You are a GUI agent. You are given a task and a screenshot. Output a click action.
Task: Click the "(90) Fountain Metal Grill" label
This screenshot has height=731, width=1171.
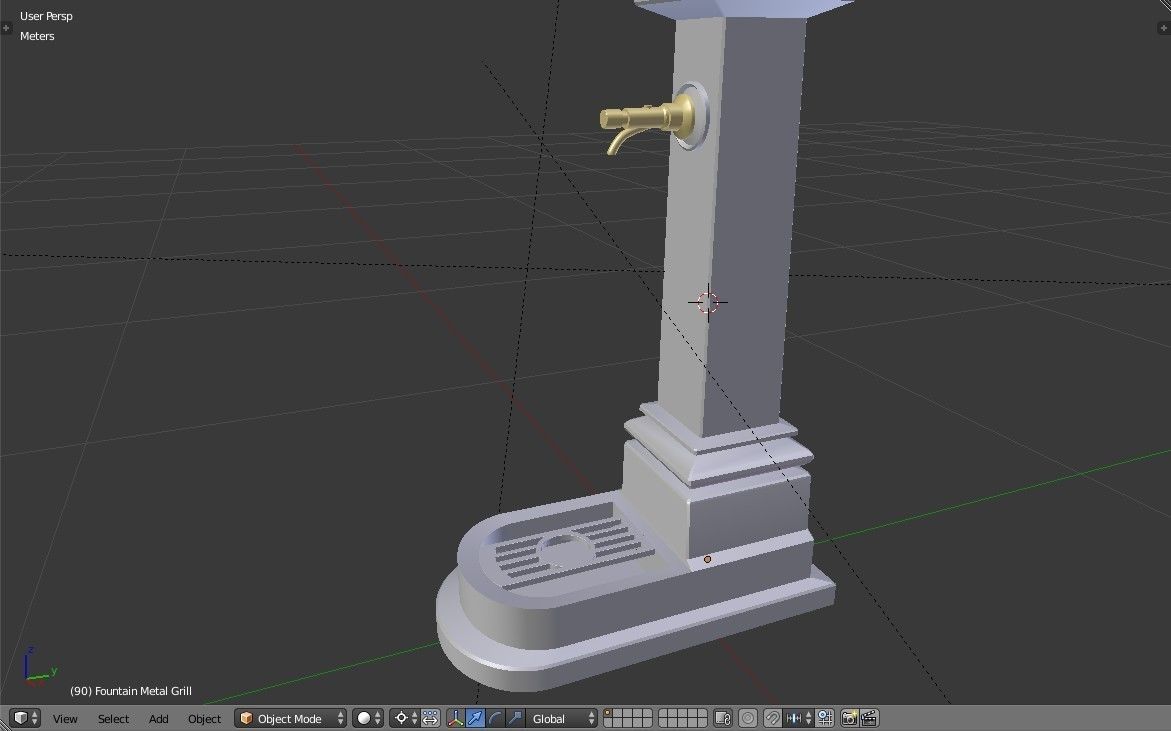coord(131,691)
